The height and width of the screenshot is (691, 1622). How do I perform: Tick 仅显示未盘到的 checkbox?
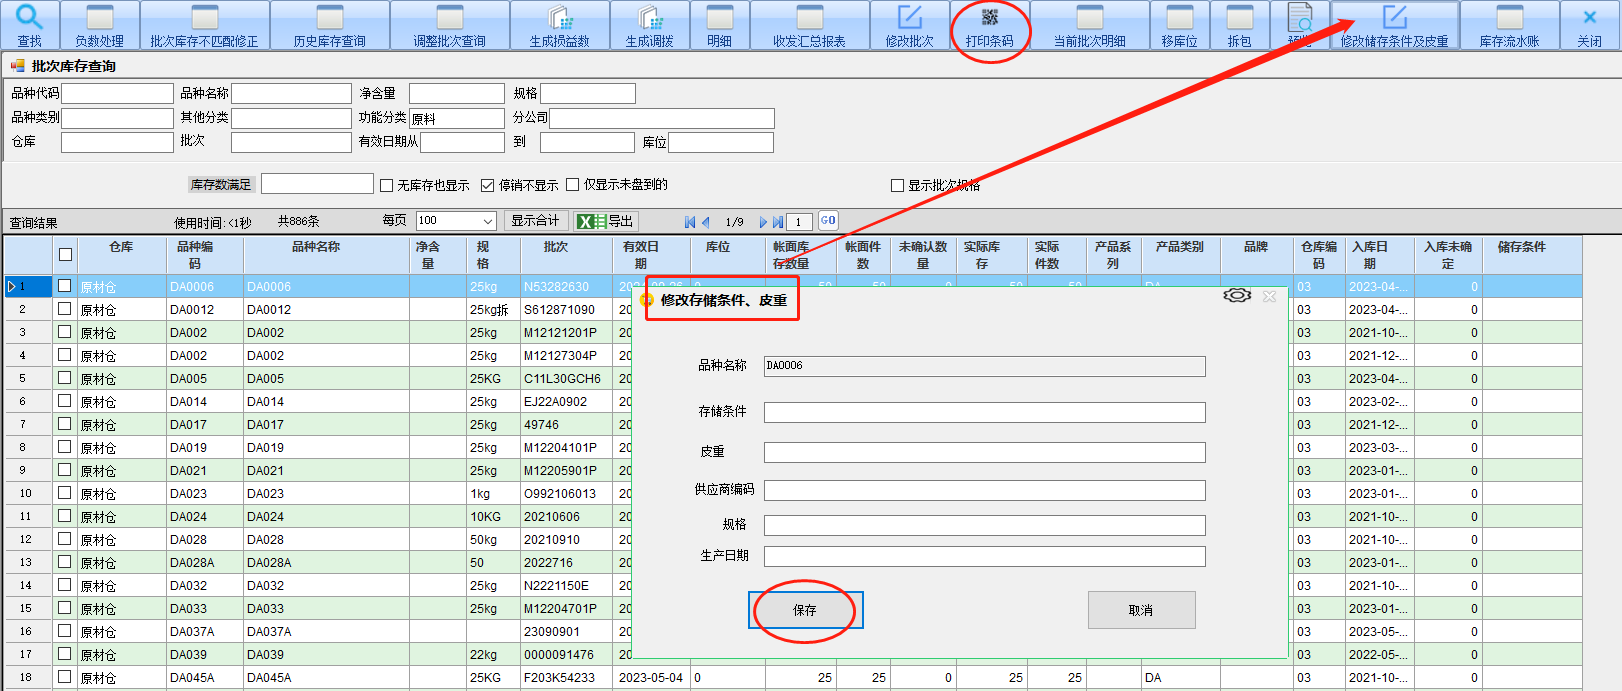(573, 185)
